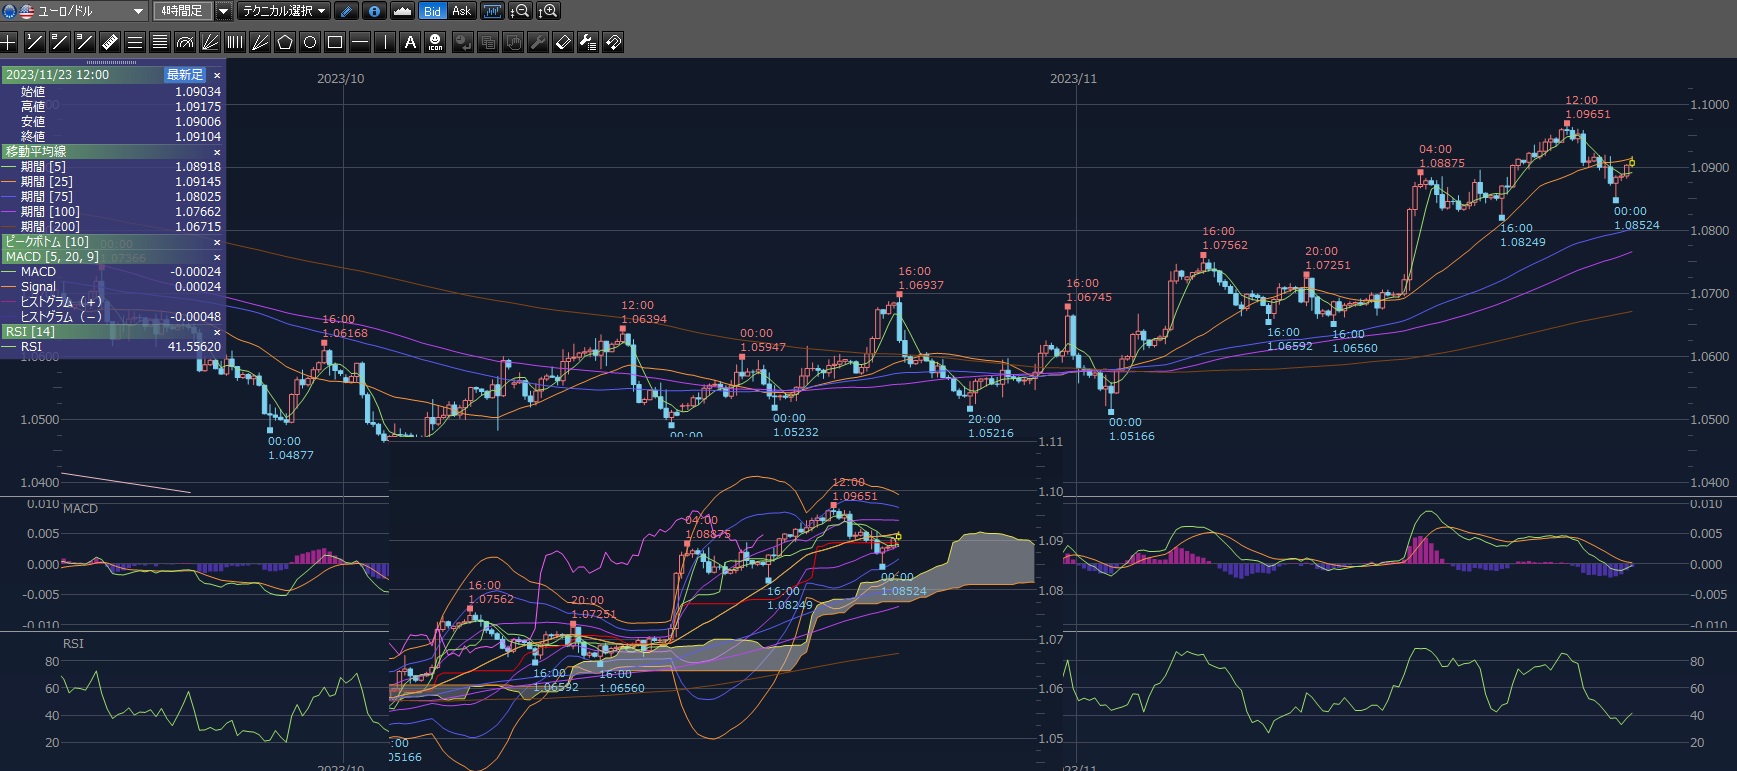Select the Fibonacci fan drawing tool

pos(210,42)
